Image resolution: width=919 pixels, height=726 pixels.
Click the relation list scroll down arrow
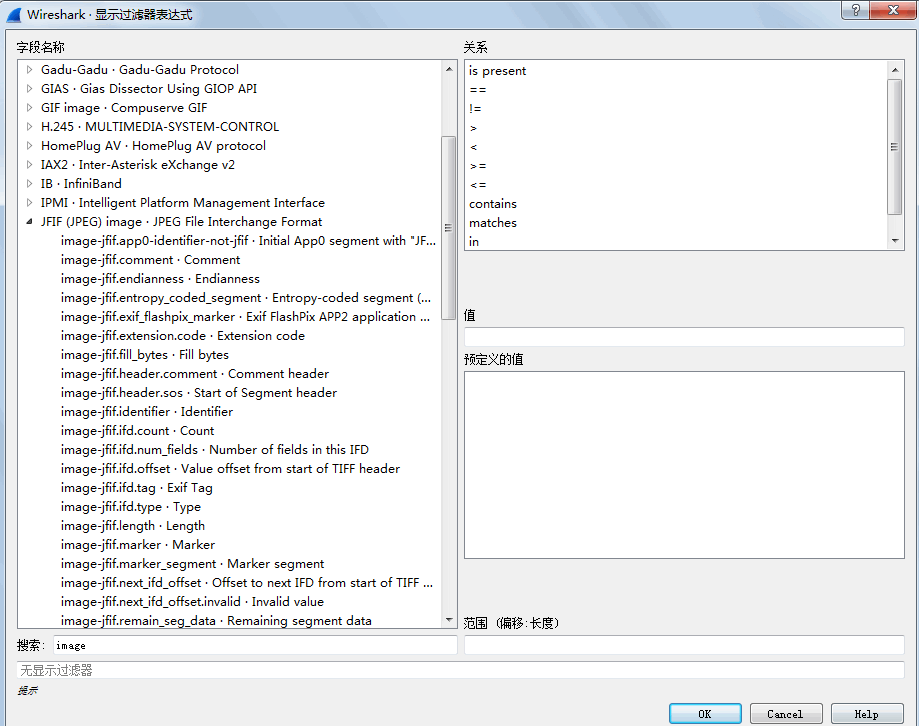pos(894,241)
